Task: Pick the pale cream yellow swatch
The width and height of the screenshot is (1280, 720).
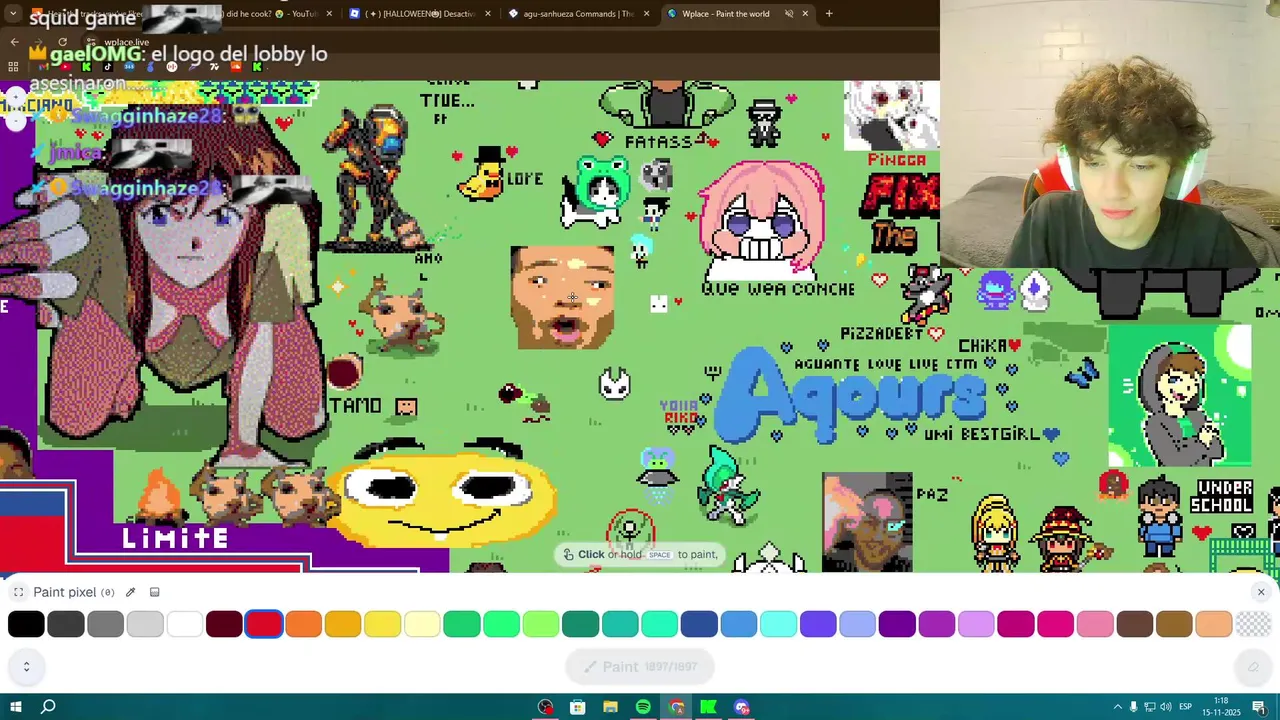Action: point(422,624)
